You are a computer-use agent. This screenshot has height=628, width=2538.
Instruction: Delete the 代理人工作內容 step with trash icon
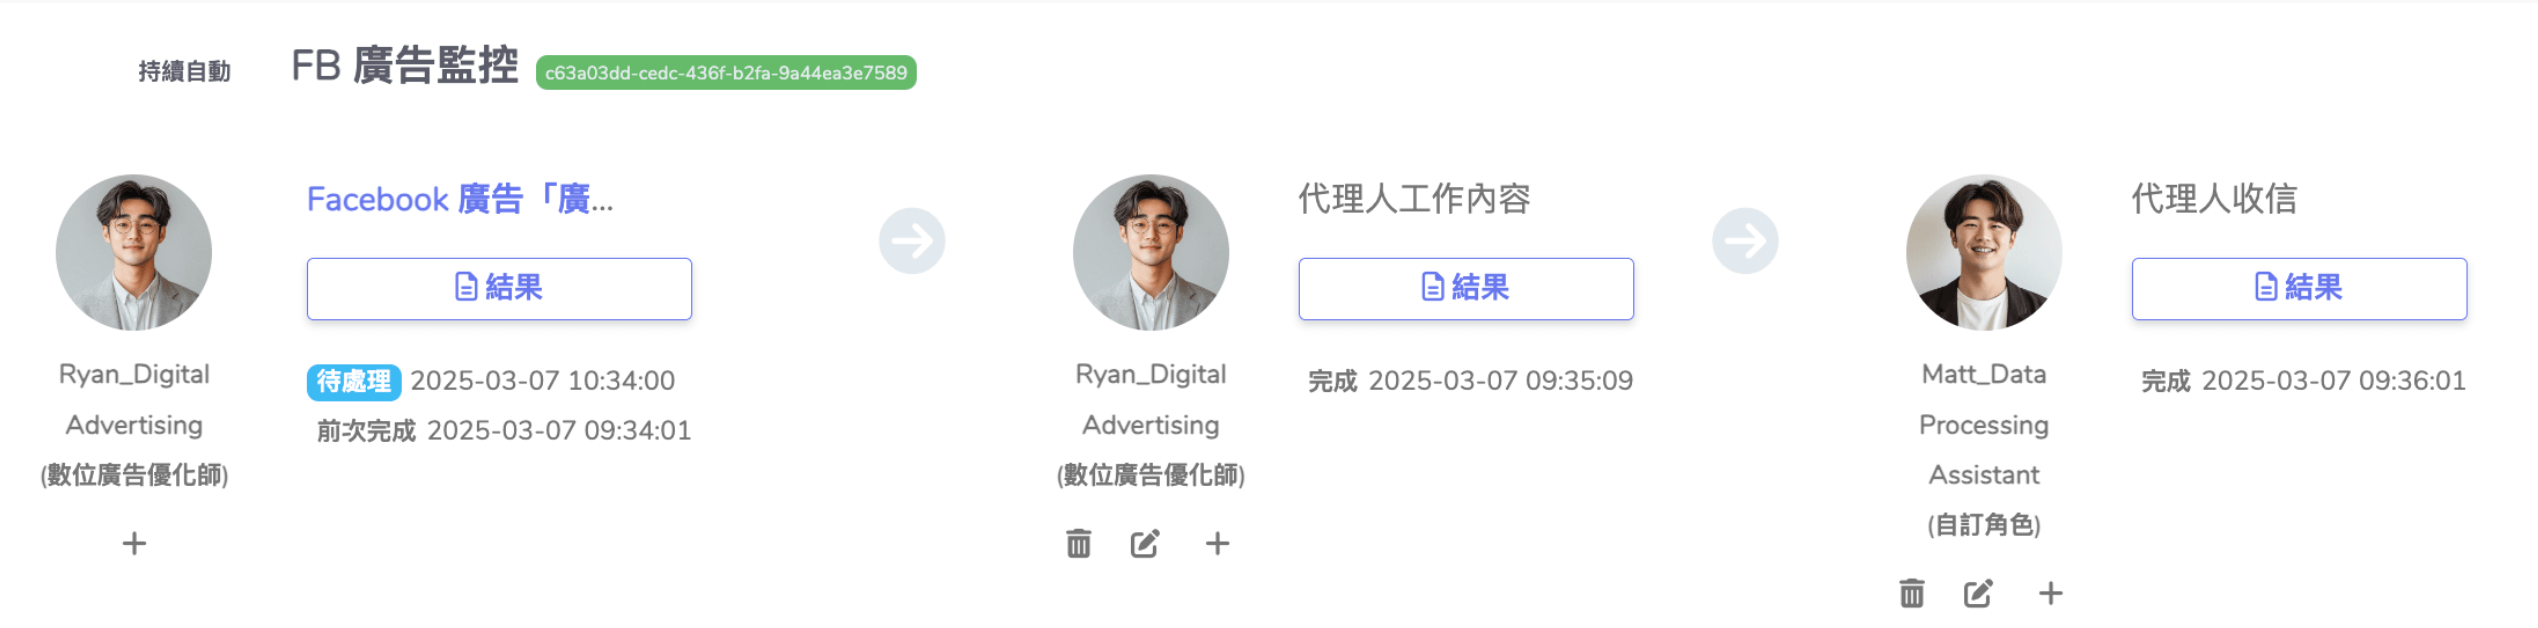1078,543
